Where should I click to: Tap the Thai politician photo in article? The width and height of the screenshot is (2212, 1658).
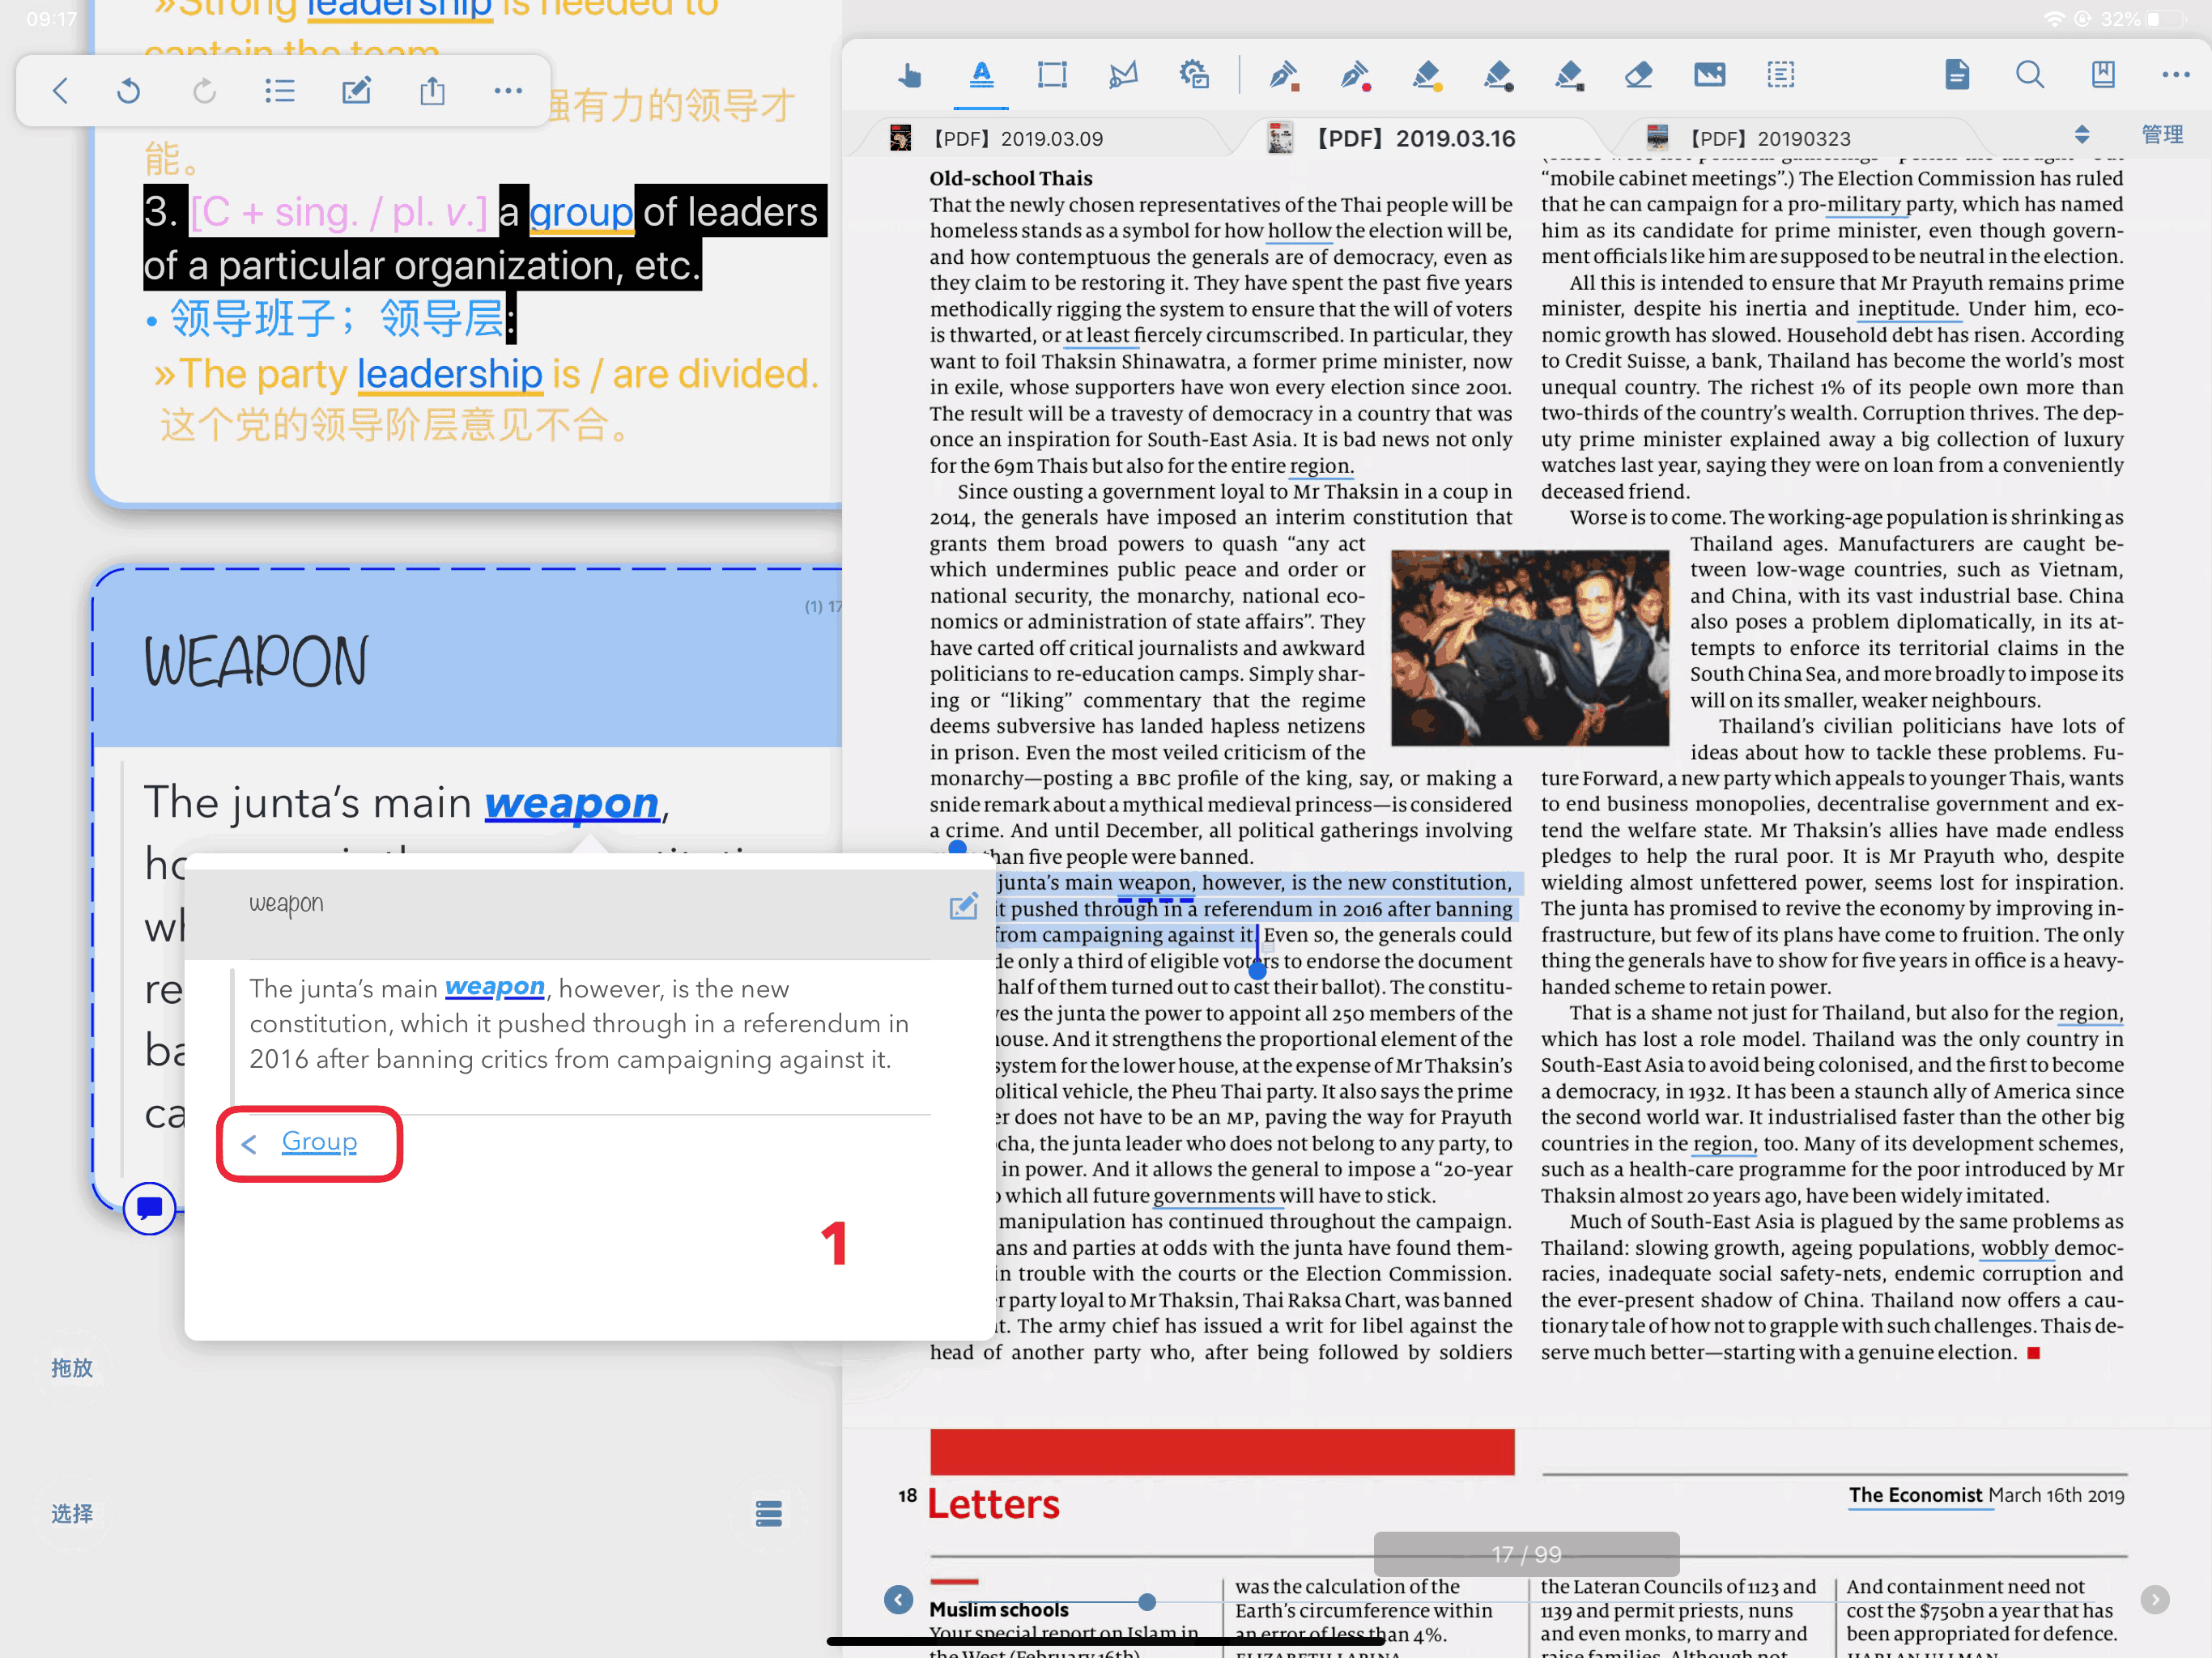[1530, 647]
